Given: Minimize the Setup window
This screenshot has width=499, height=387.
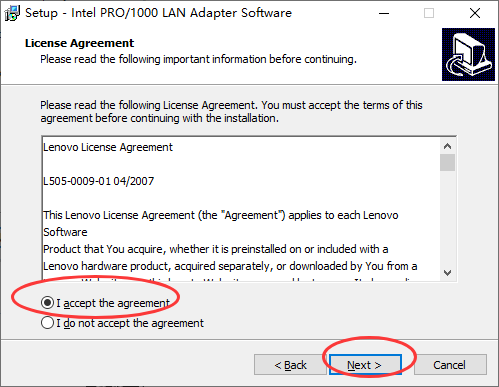Looking at the screenshot, I should [x=384, y=13].
